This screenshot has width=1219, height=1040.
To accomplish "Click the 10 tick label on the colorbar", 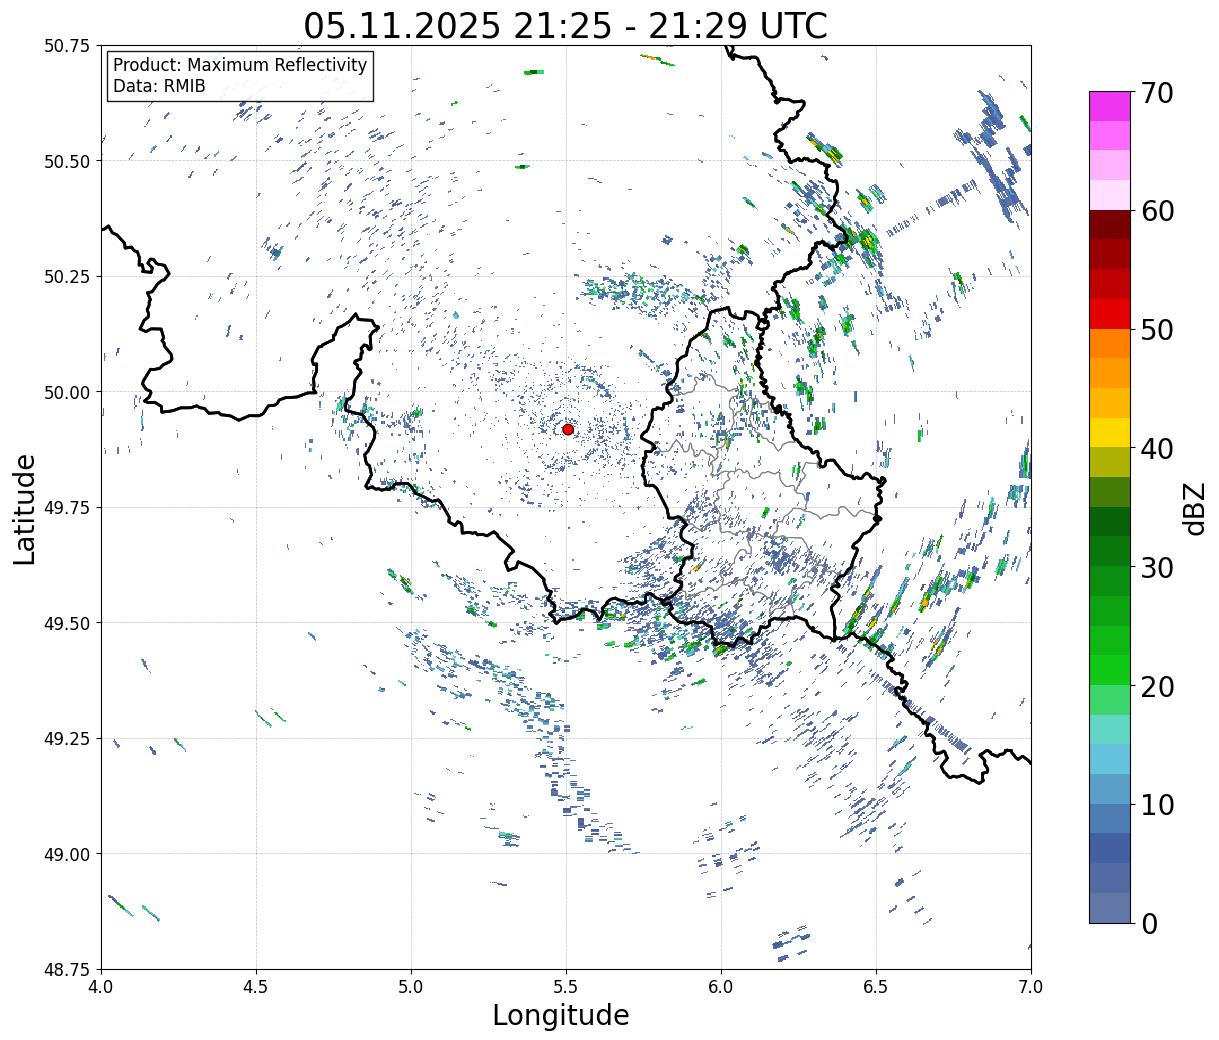I will [1157, 804].
